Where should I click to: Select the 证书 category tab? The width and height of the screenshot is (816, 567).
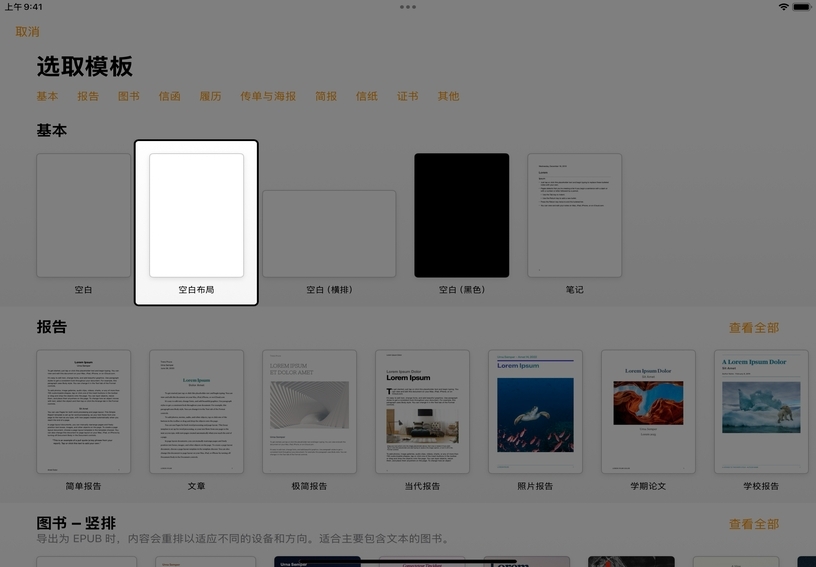tap(407, 97)
